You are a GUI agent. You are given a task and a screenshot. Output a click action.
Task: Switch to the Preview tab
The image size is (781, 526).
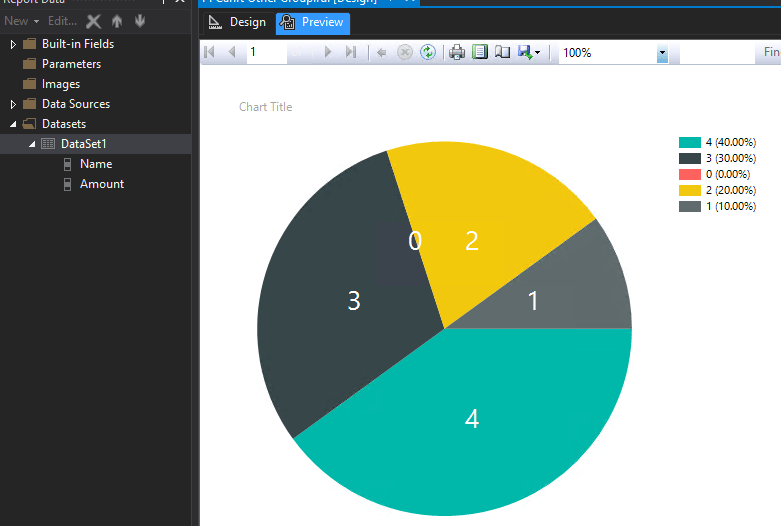[313, 23]
